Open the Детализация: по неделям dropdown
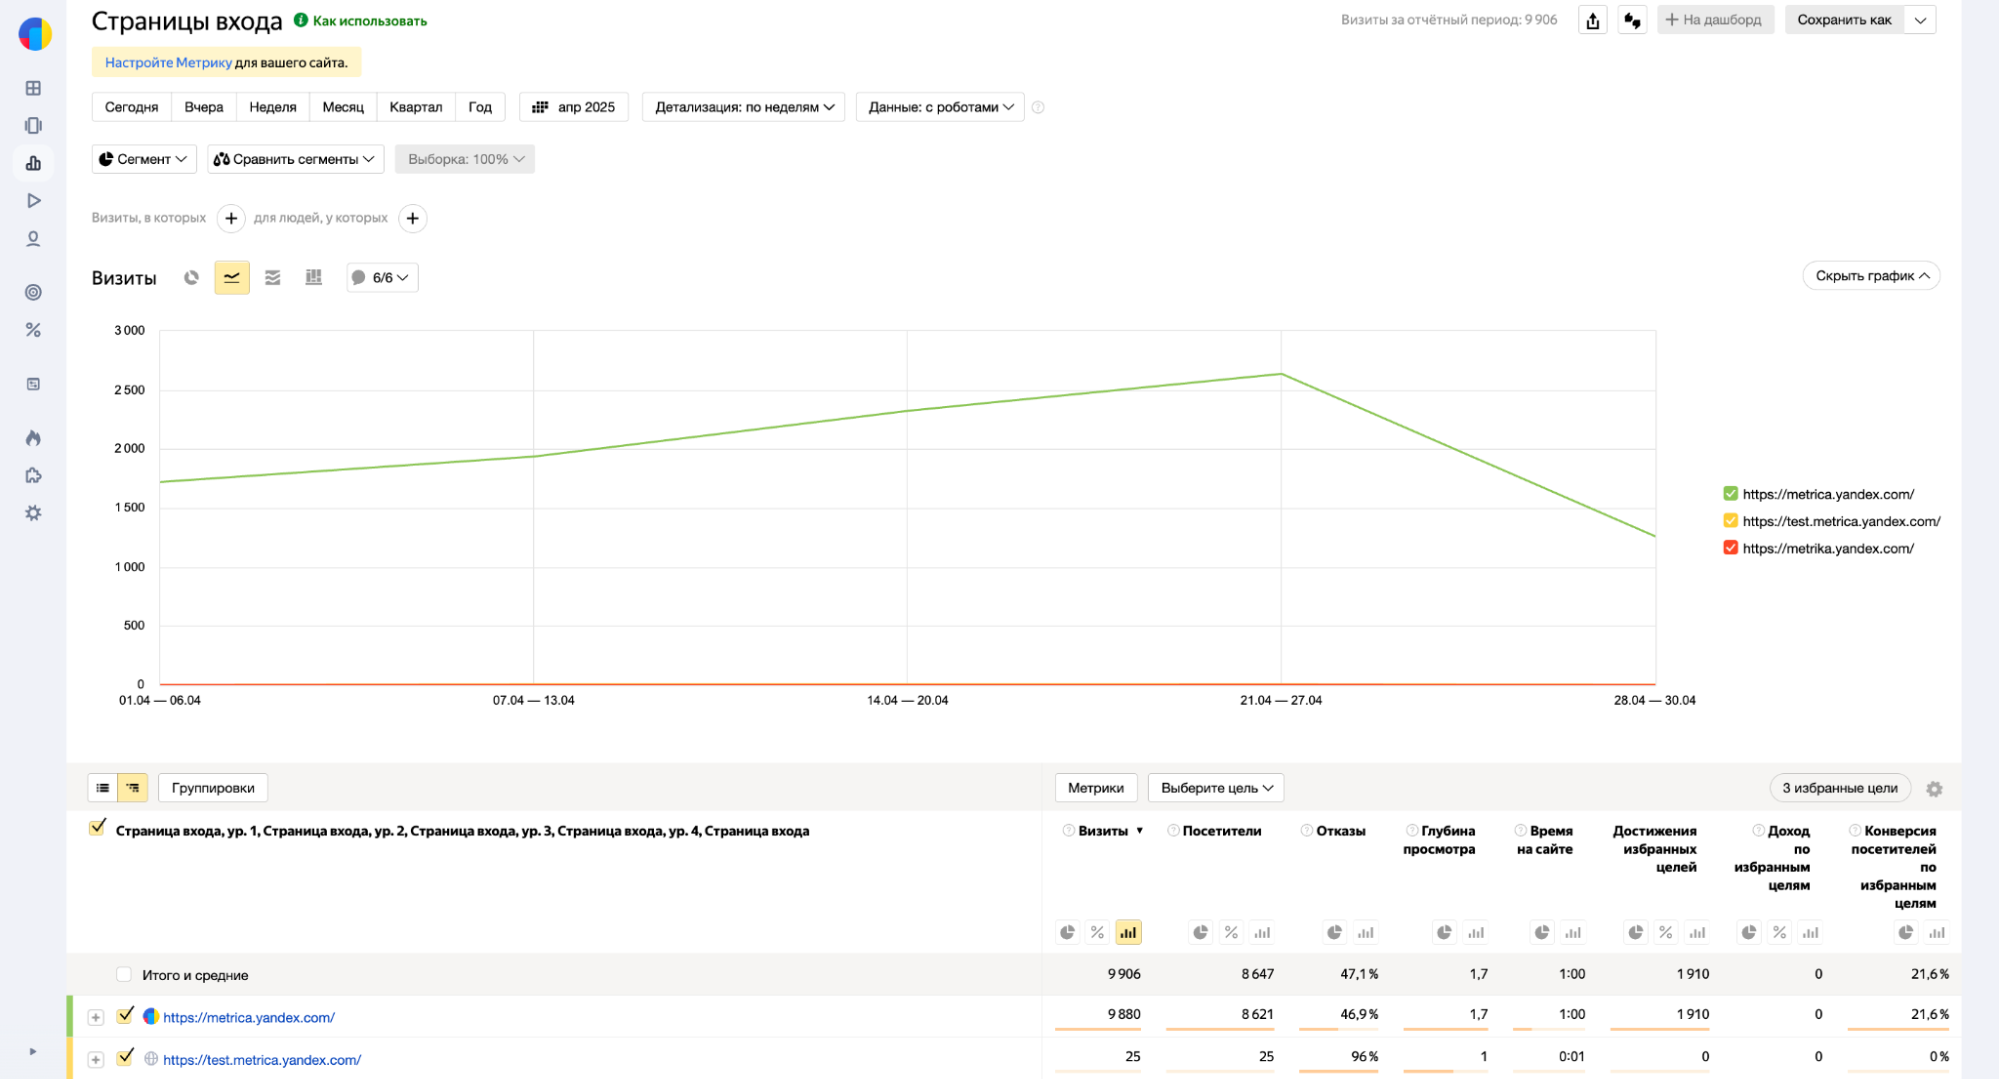 click(x=744, y=107)
